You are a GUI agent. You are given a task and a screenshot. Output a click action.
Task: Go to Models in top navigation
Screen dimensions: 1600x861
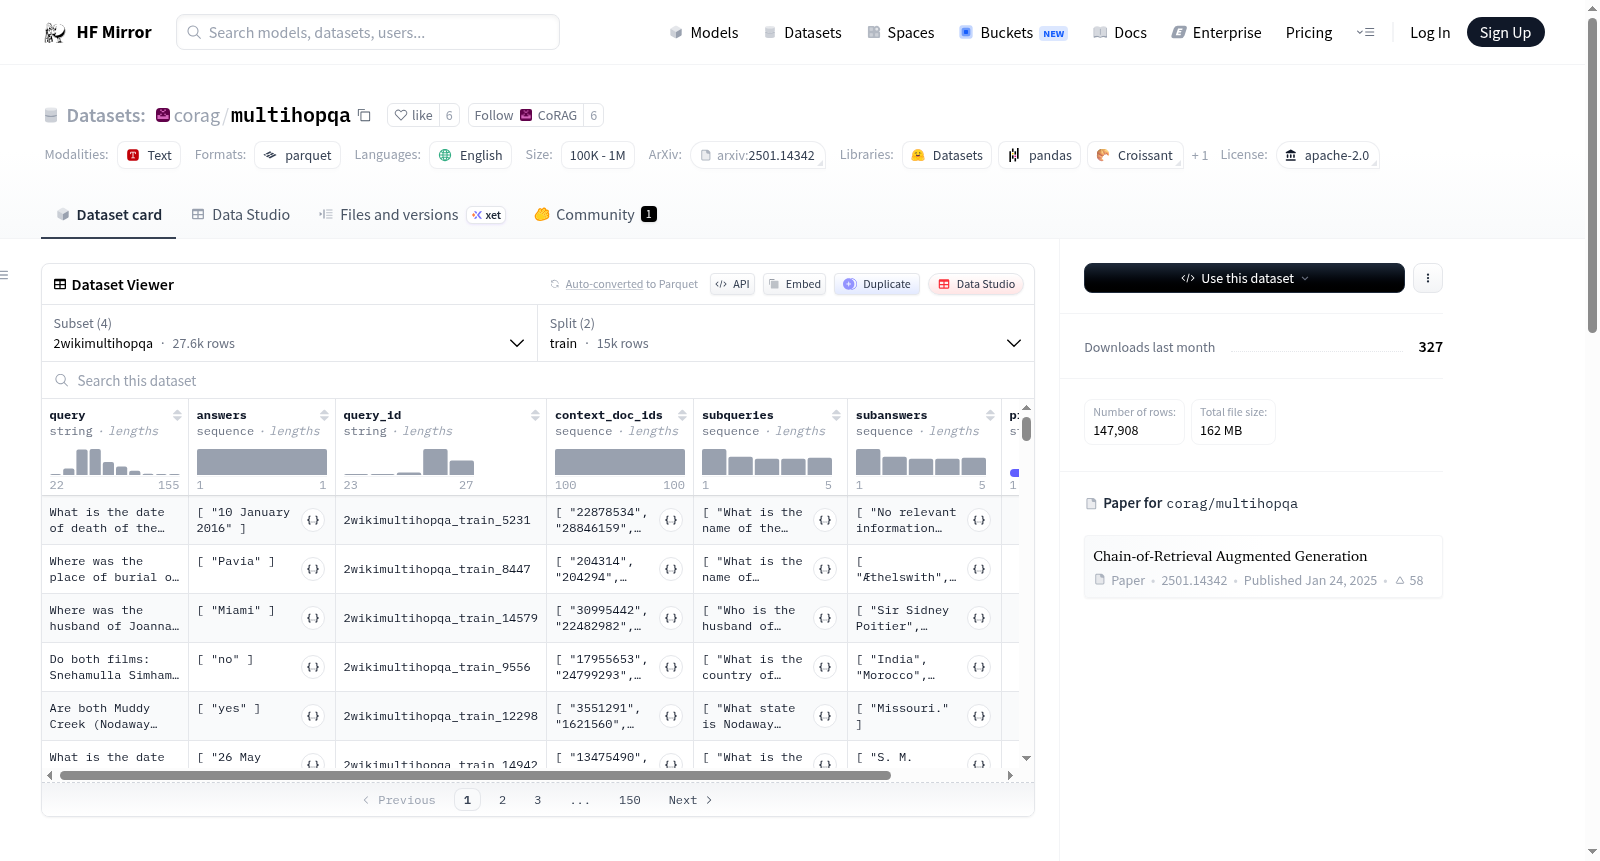(x=704, y=33)
